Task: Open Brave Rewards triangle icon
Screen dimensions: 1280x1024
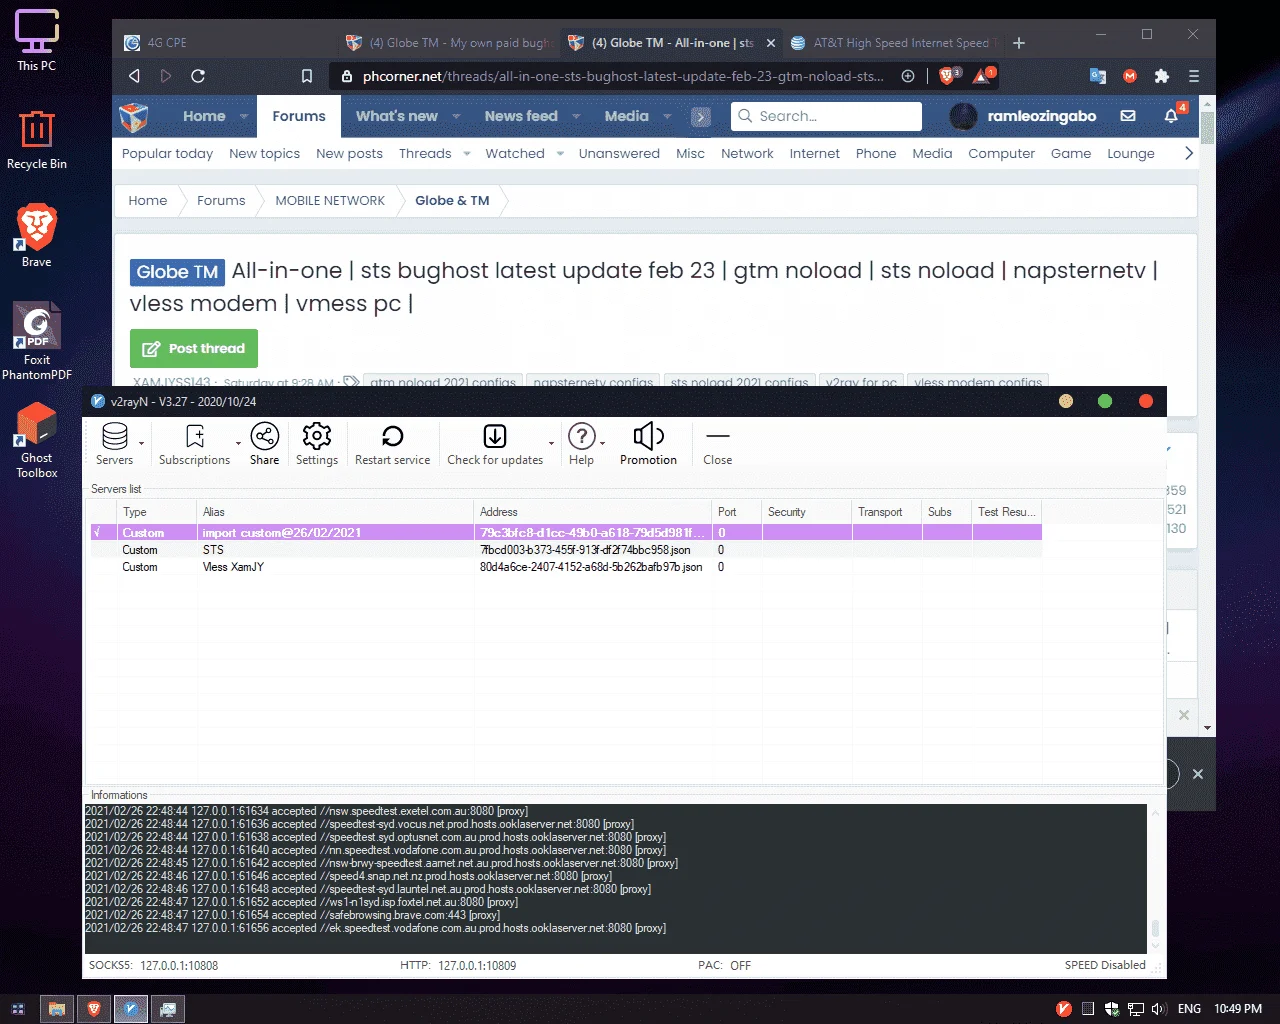Action: pyautogui.click(x=984, y=76)
